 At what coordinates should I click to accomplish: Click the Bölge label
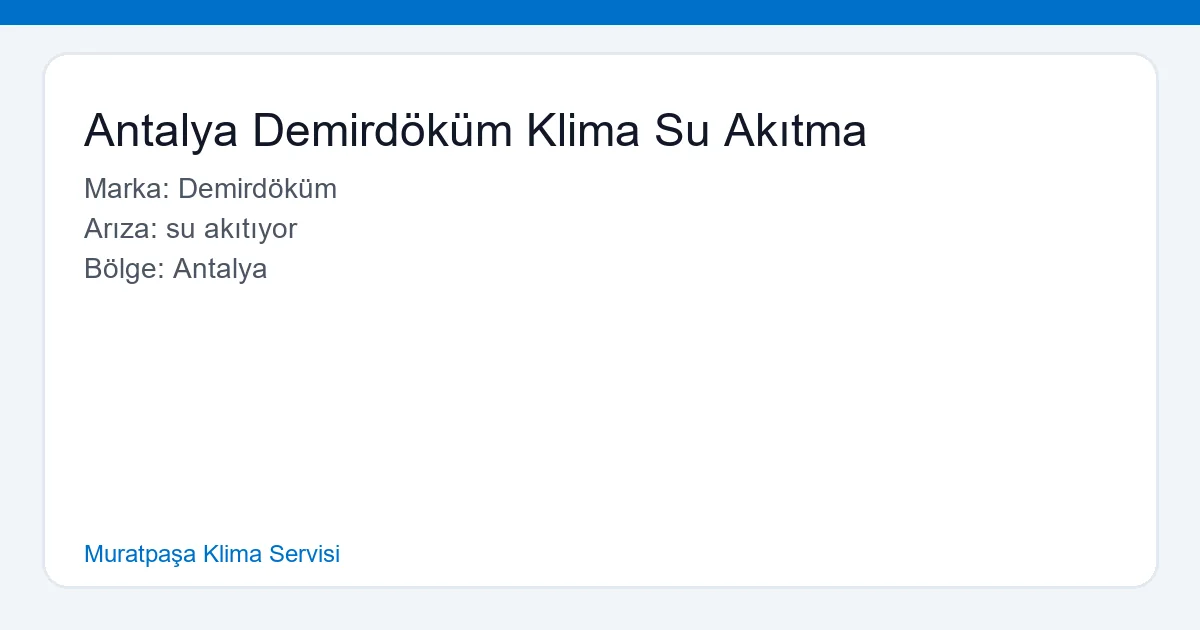(118, 268)
